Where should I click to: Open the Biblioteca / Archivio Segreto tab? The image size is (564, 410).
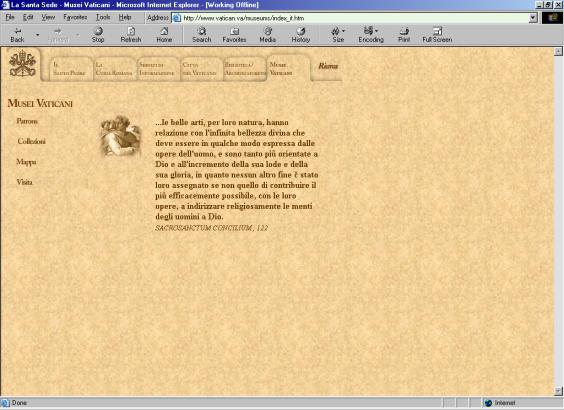coord(244,69)
